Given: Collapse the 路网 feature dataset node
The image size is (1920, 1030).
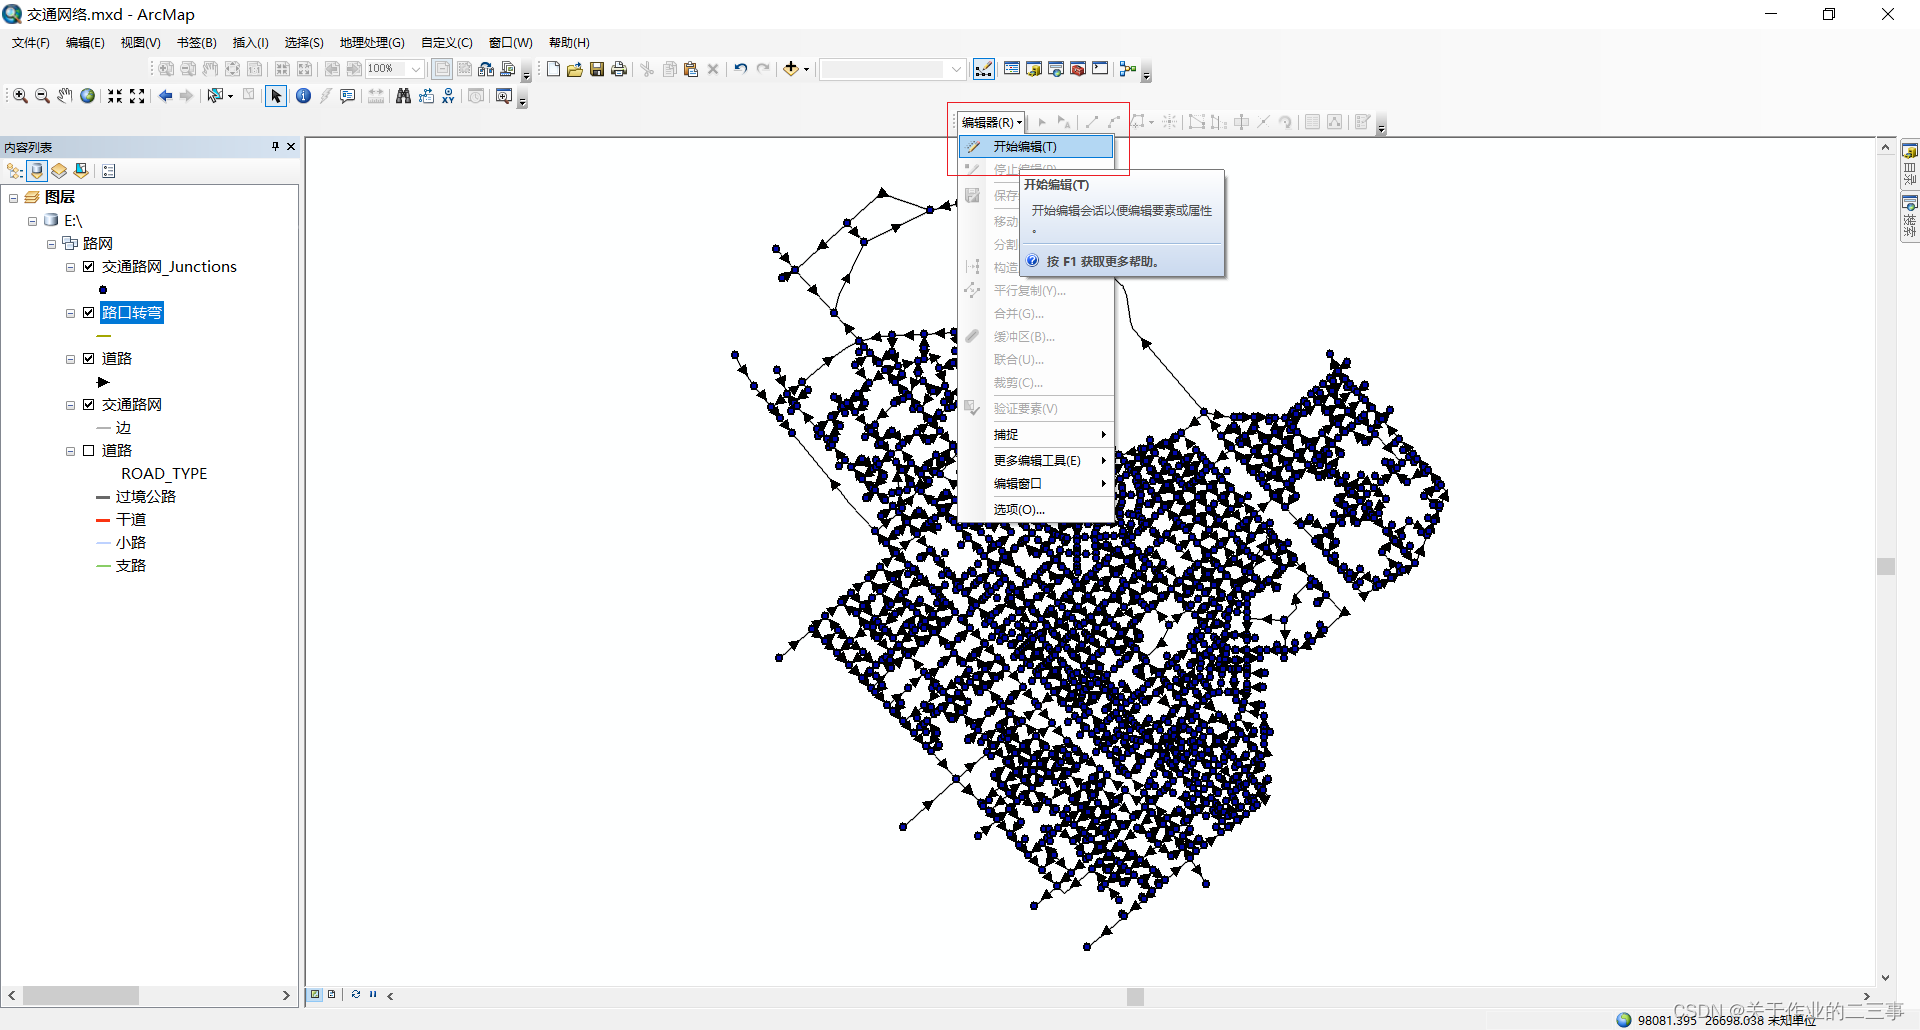Looking at the screenshot, I should pos(52,244).
